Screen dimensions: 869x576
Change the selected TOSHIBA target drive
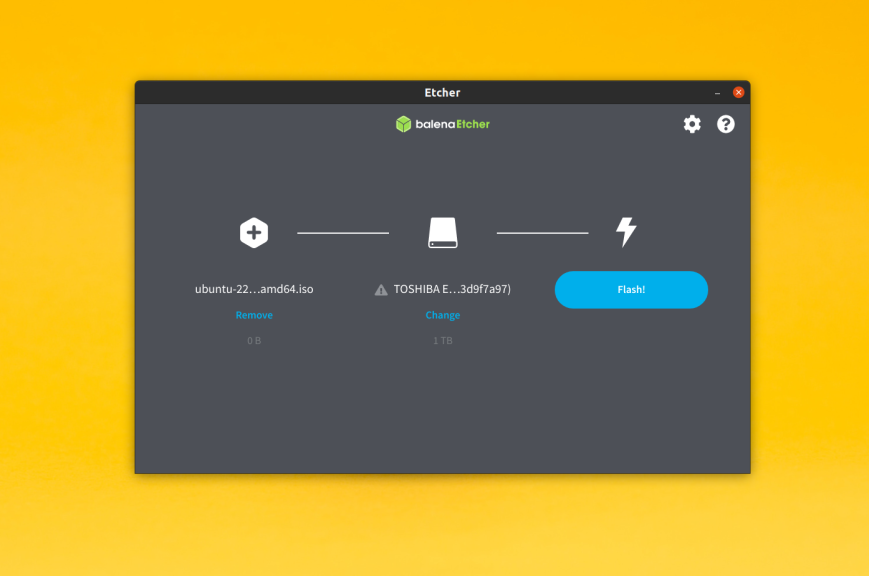(443, 315)
